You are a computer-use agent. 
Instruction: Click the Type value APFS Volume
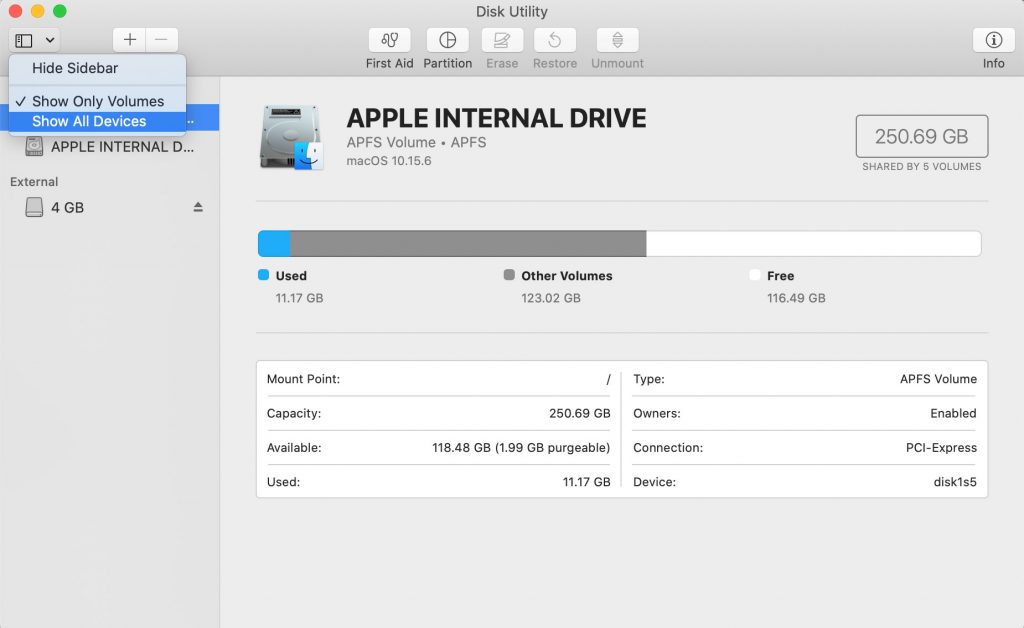click(x=938, y=379)
